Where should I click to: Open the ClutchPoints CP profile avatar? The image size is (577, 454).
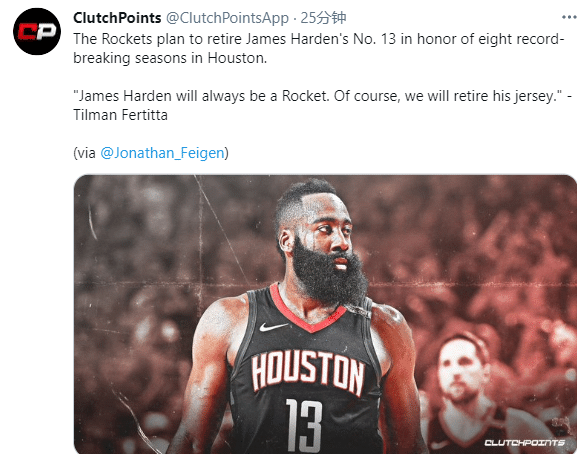pos(37,31)
